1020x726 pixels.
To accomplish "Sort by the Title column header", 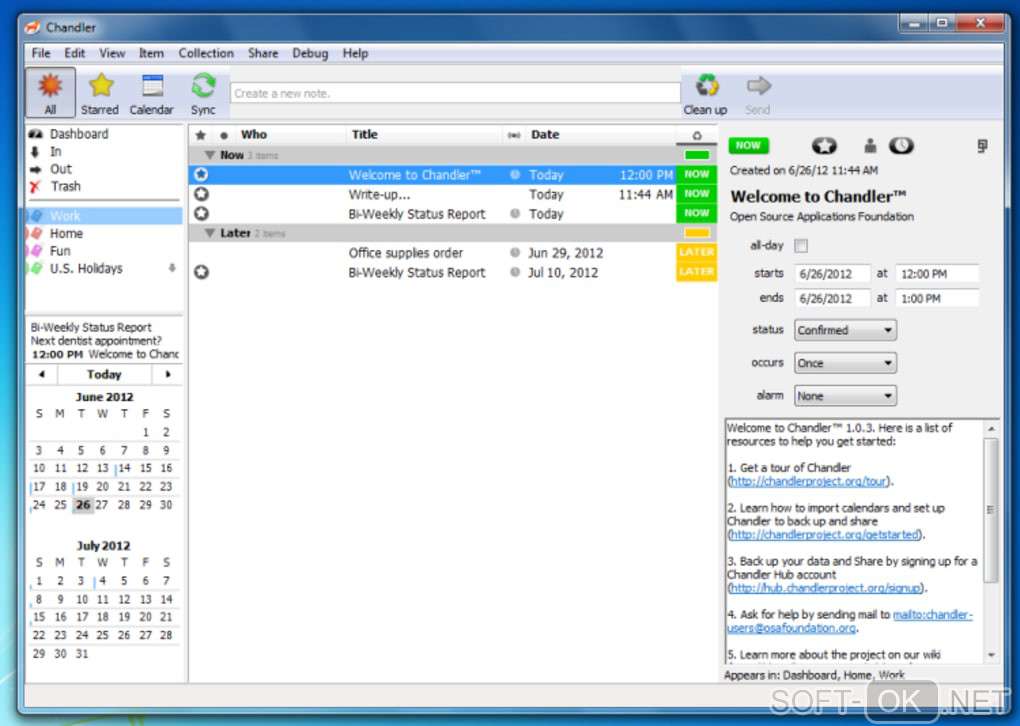I will click(x=425, y=135).
